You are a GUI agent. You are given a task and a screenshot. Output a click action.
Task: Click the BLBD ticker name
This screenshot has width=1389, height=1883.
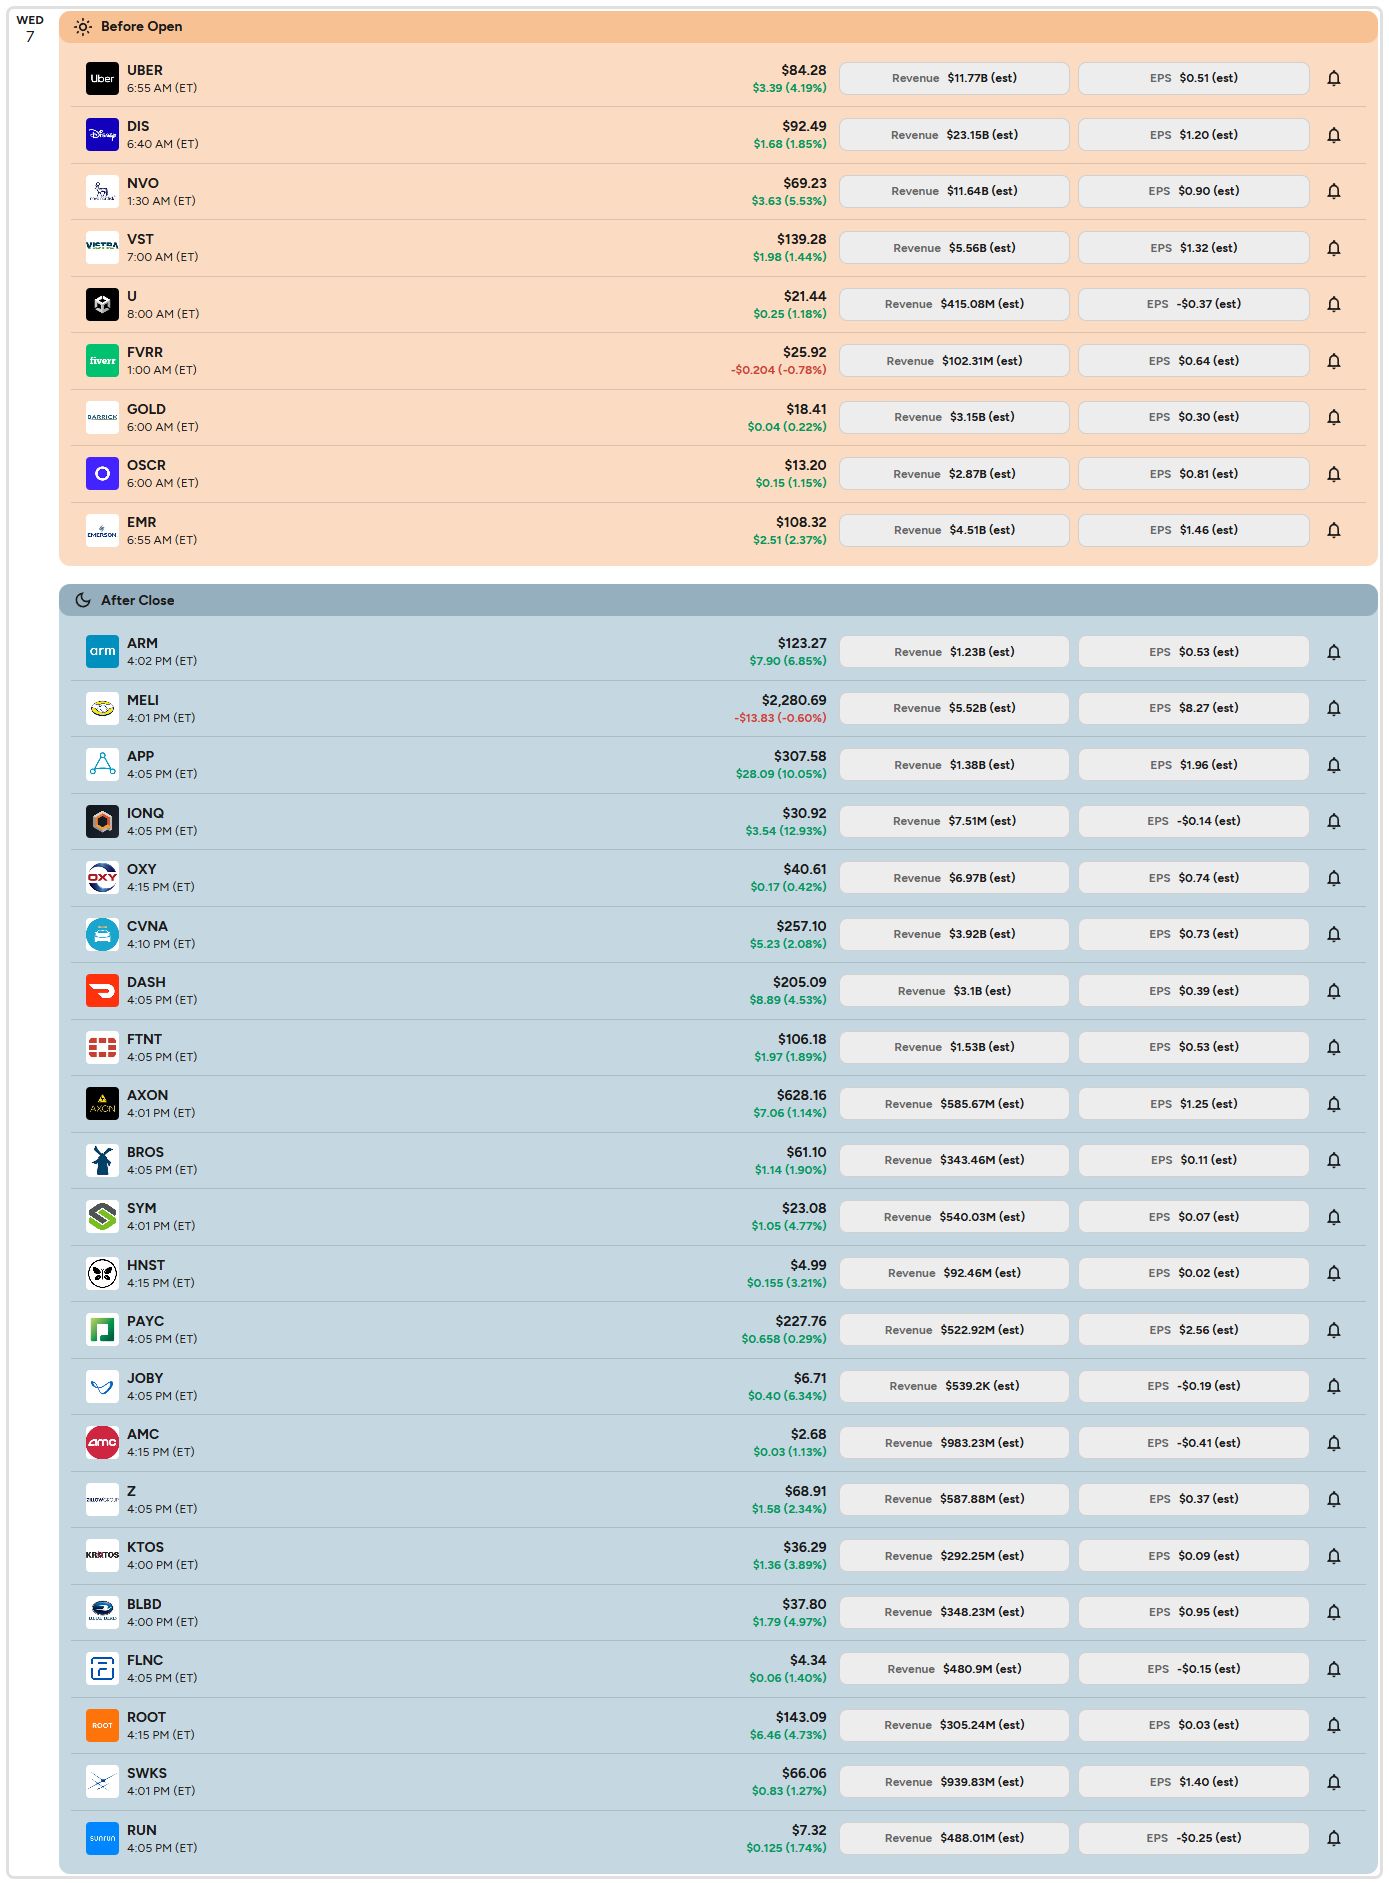(x=144, y=1604)
